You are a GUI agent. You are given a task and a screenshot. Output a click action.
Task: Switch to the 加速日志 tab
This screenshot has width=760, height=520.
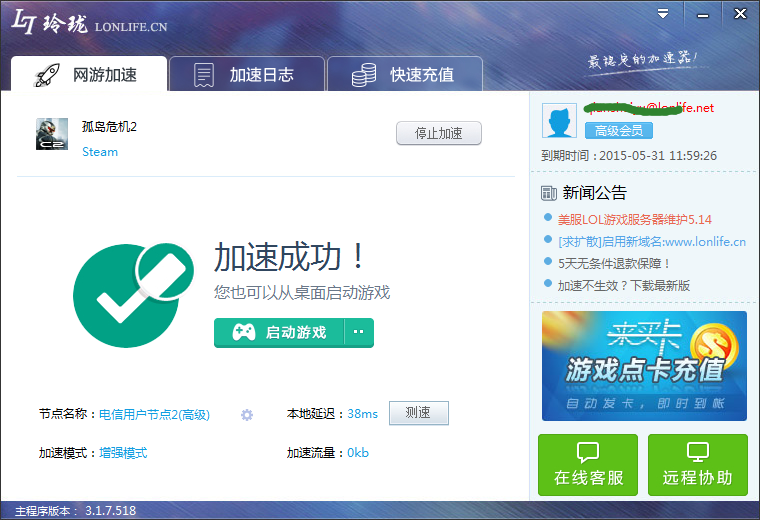coord(247,74)
